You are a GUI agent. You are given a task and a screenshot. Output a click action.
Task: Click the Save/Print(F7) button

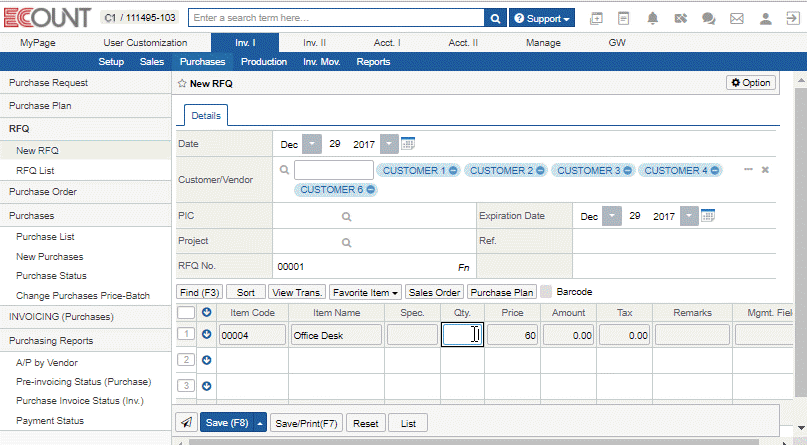point(306,423)
